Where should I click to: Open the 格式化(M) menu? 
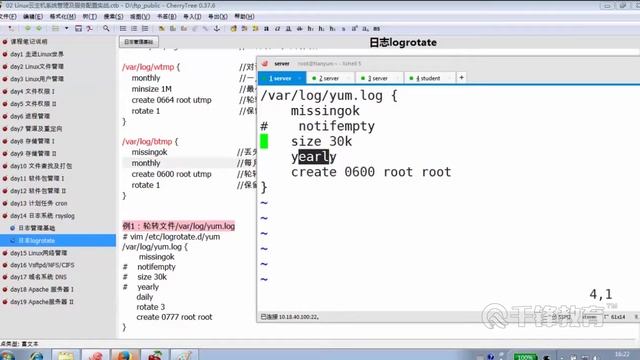pos(62,17)
